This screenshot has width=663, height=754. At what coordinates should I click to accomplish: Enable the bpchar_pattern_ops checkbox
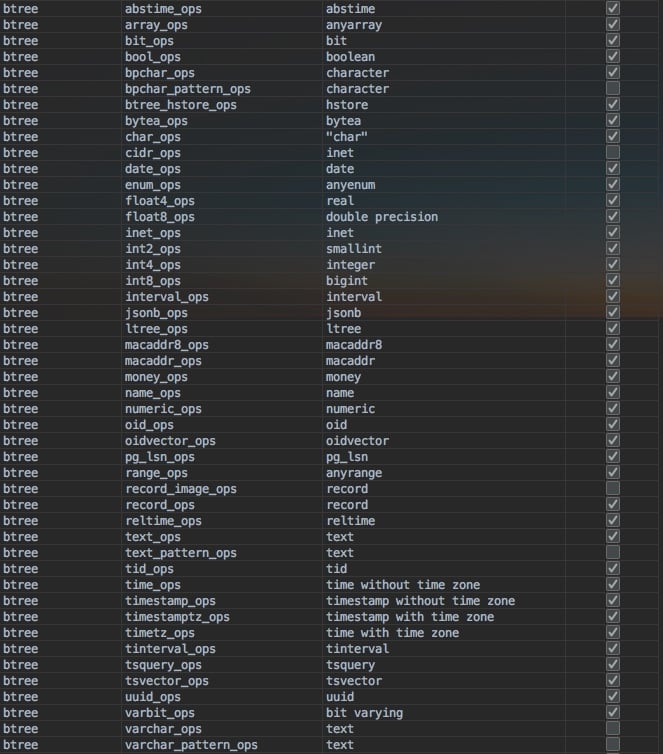(613, 88)
